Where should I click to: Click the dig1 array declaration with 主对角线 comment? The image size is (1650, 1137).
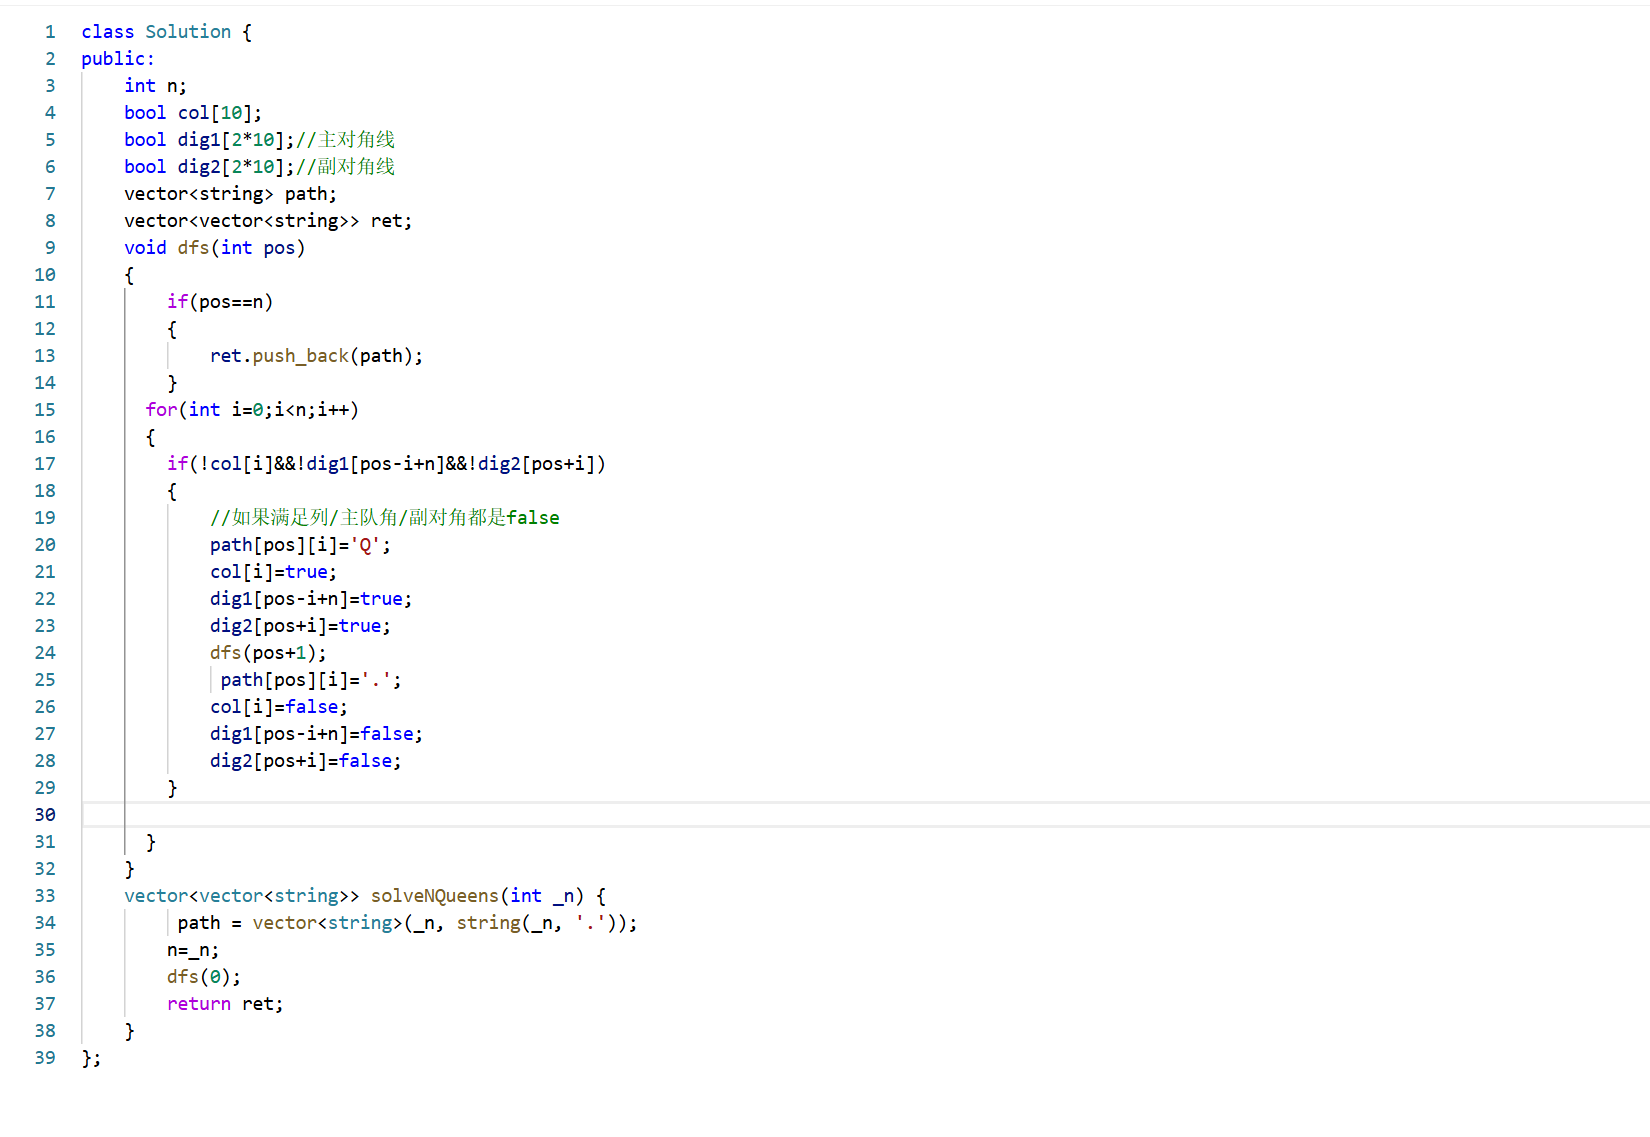pyautogui.click(x=260, y=140)
